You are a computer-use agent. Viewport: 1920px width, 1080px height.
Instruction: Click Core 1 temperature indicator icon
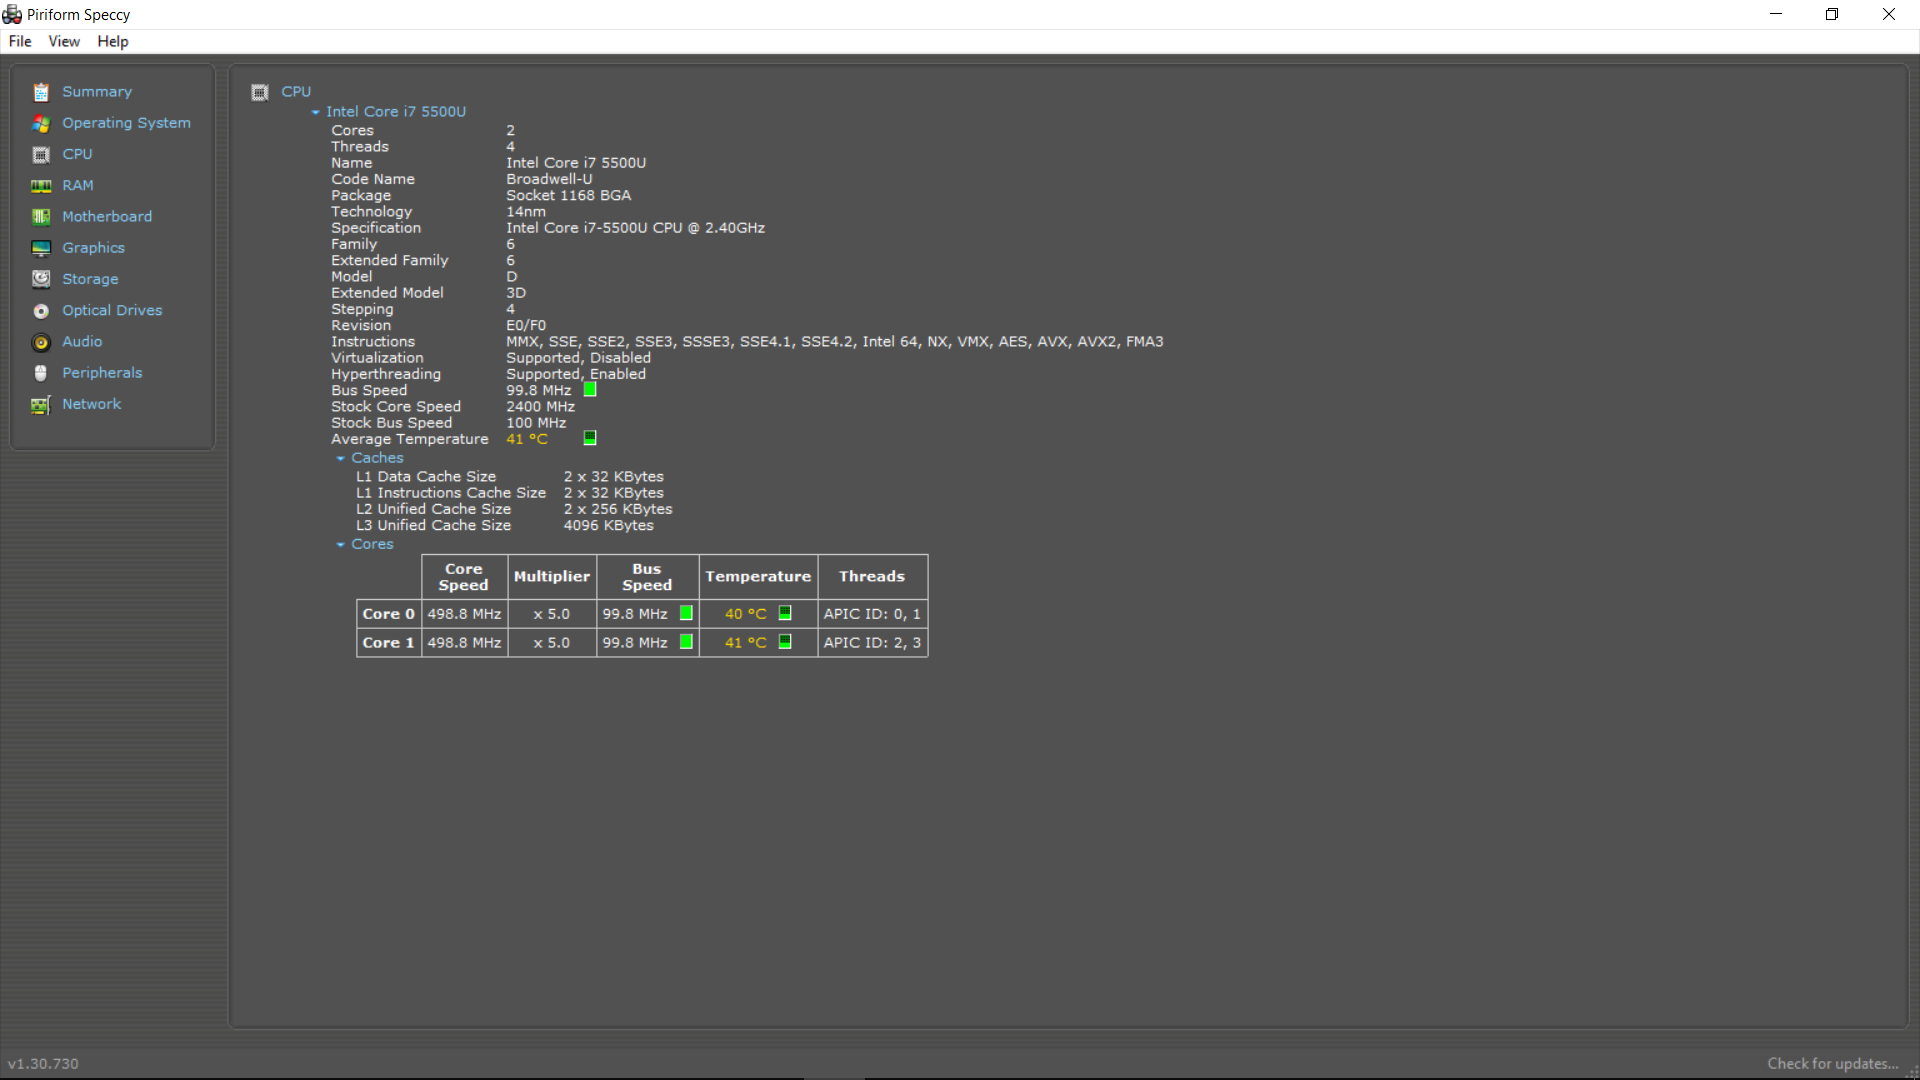[785, 642]
